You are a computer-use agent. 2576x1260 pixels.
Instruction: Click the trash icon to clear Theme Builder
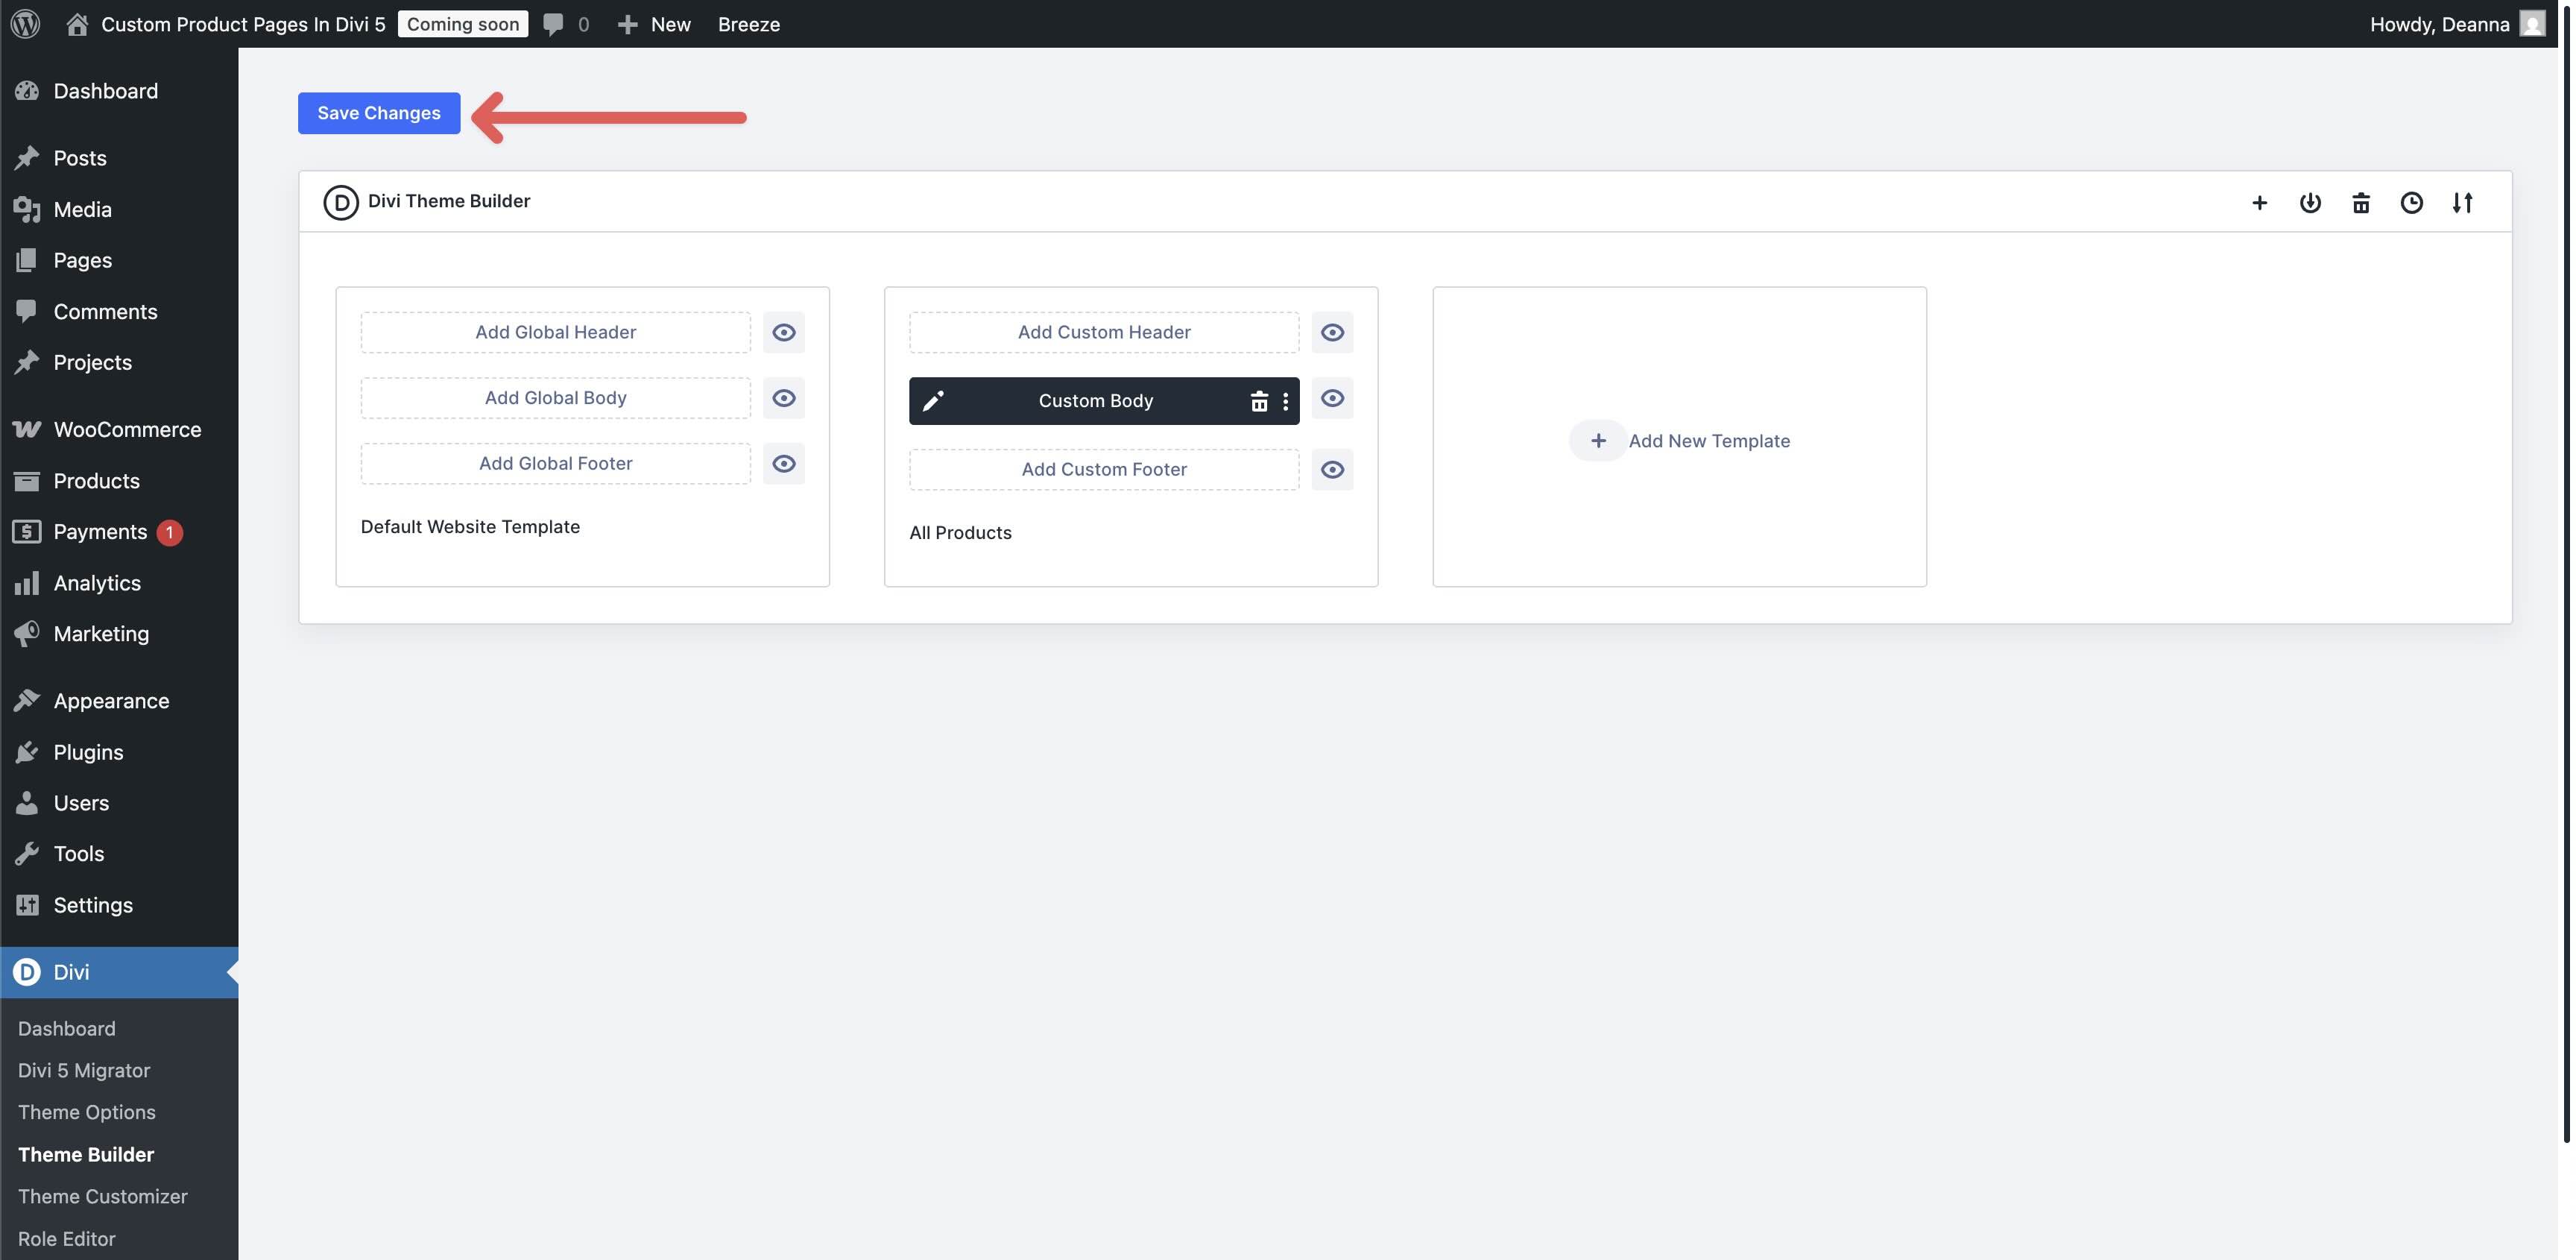(2362, 202)
